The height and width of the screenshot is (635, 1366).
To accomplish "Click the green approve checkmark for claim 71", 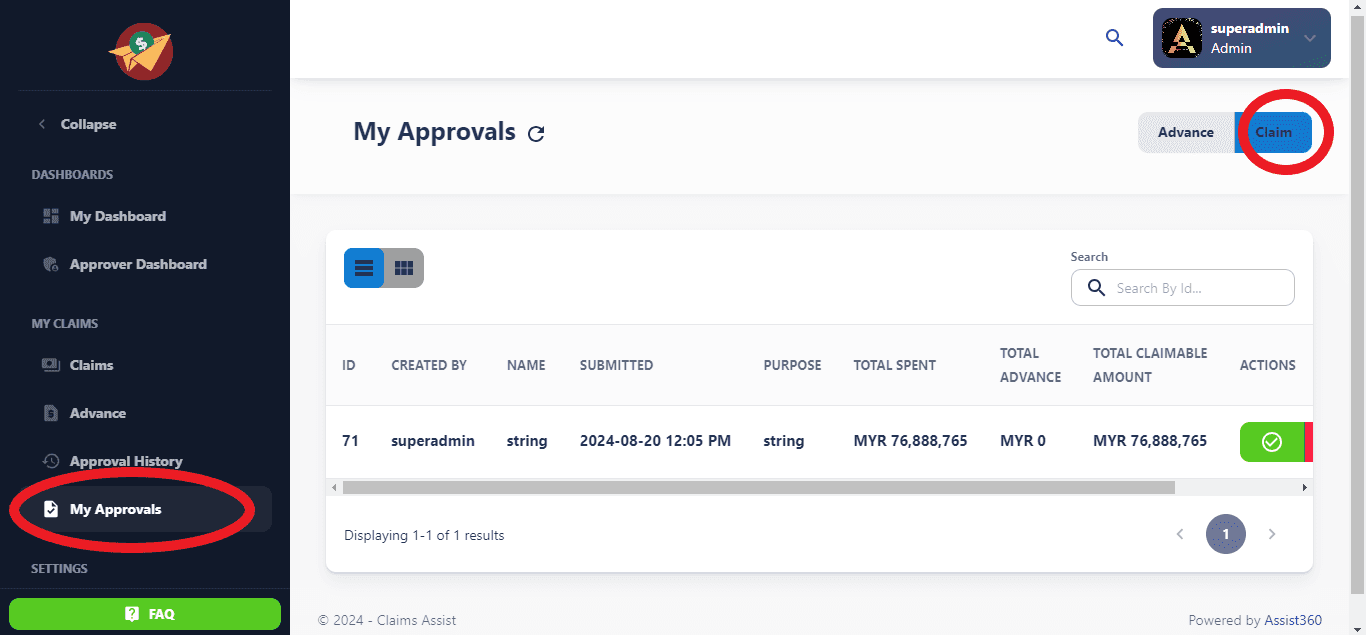I will point(1271,441).
